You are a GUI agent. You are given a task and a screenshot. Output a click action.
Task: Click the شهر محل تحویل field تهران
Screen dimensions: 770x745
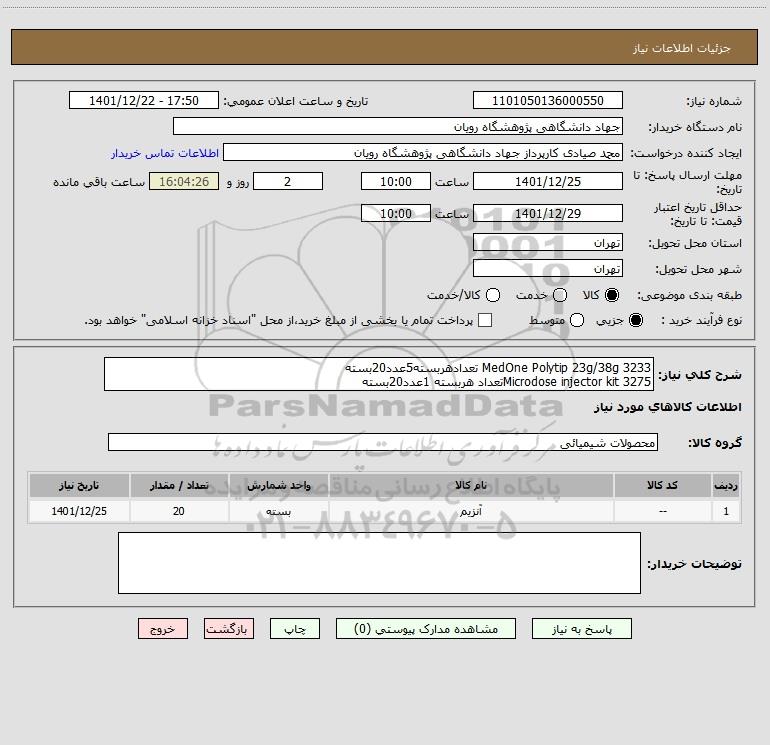pos(548,268)
